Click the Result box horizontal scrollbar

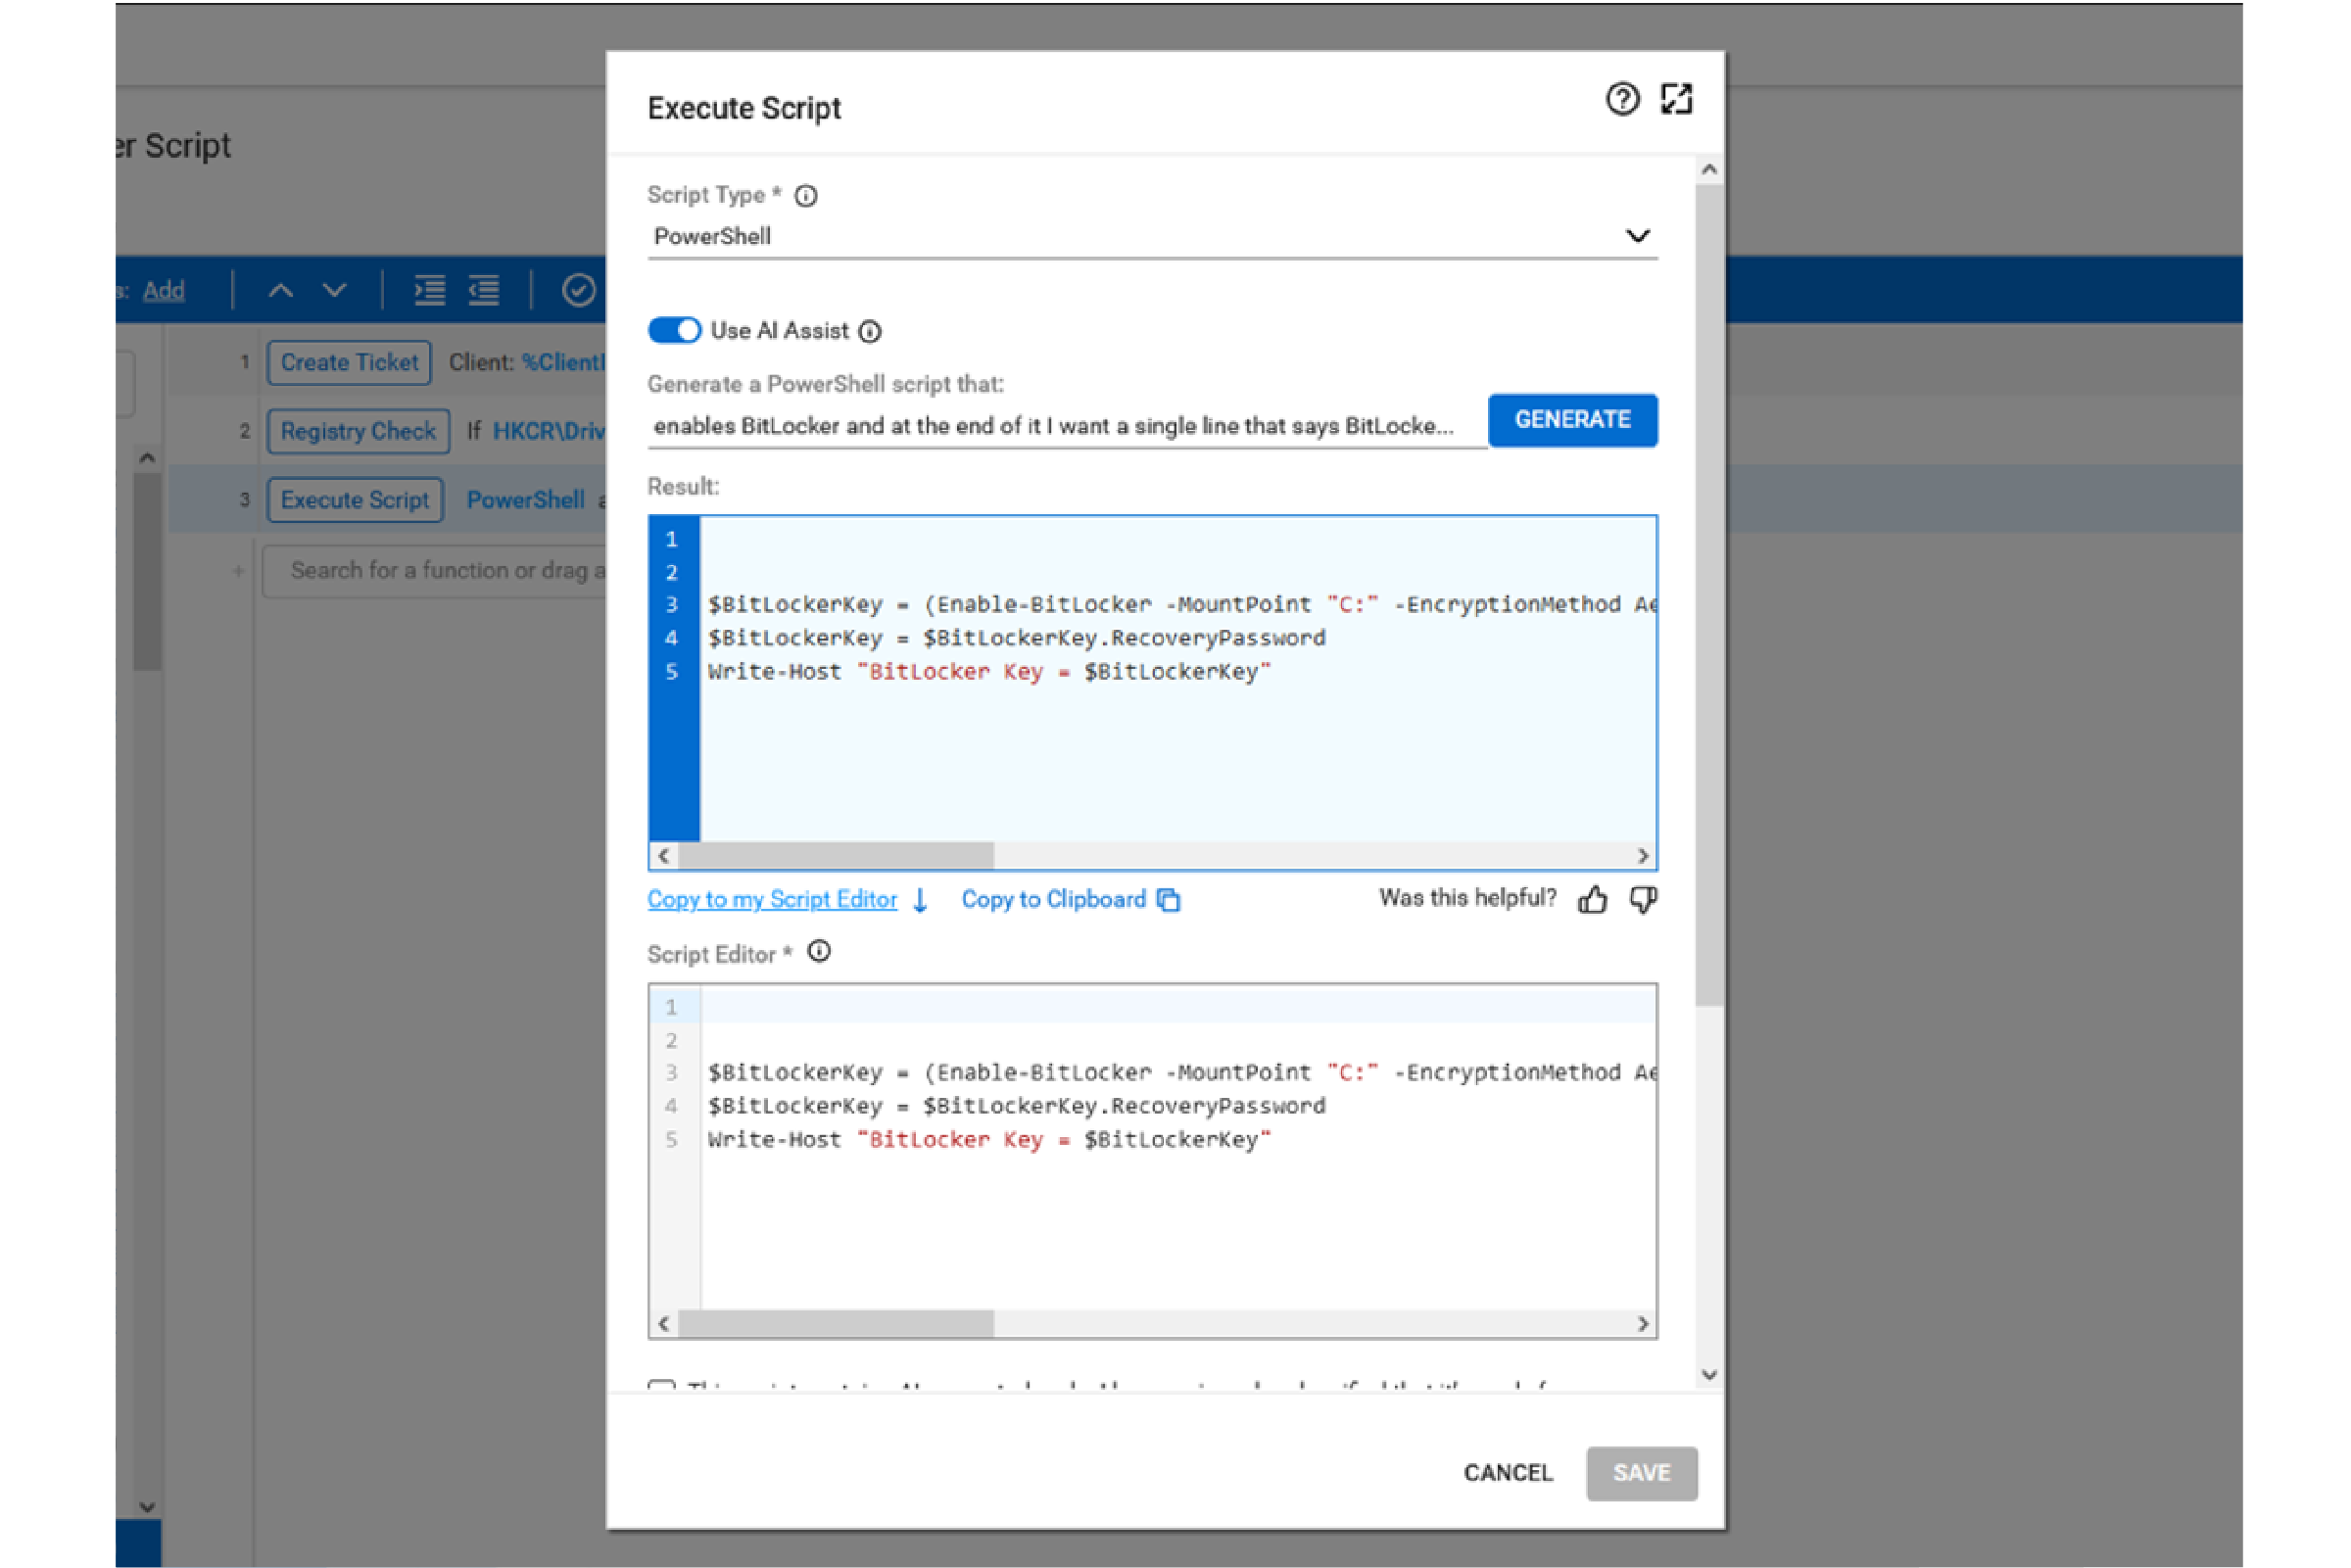pos(836,856)
